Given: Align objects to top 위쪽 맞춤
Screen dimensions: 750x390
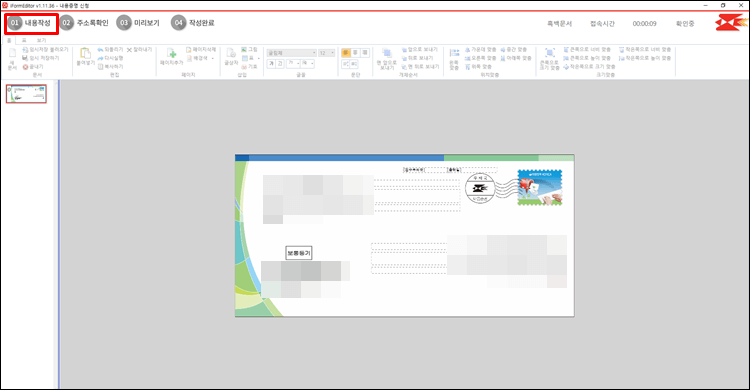Looking at the screenshot, I should pyautogui.click(x=478, y=67).
